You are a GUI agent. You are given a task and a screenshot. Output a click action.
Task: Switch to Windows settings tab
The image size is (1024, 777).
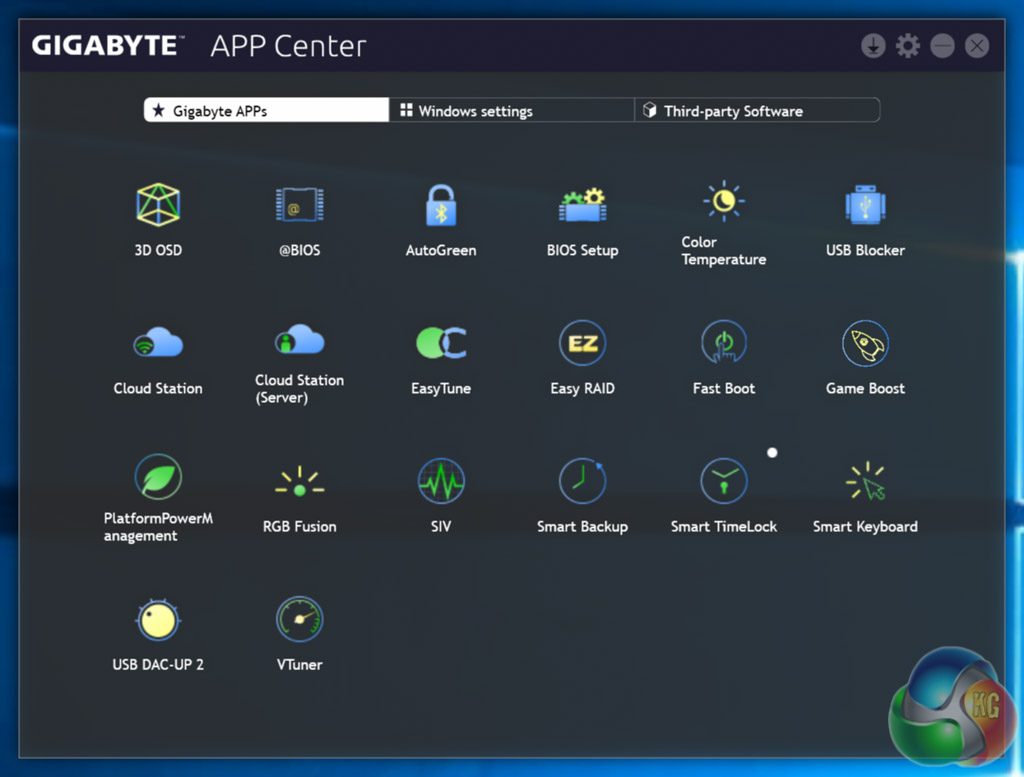(x=511, y=111)
